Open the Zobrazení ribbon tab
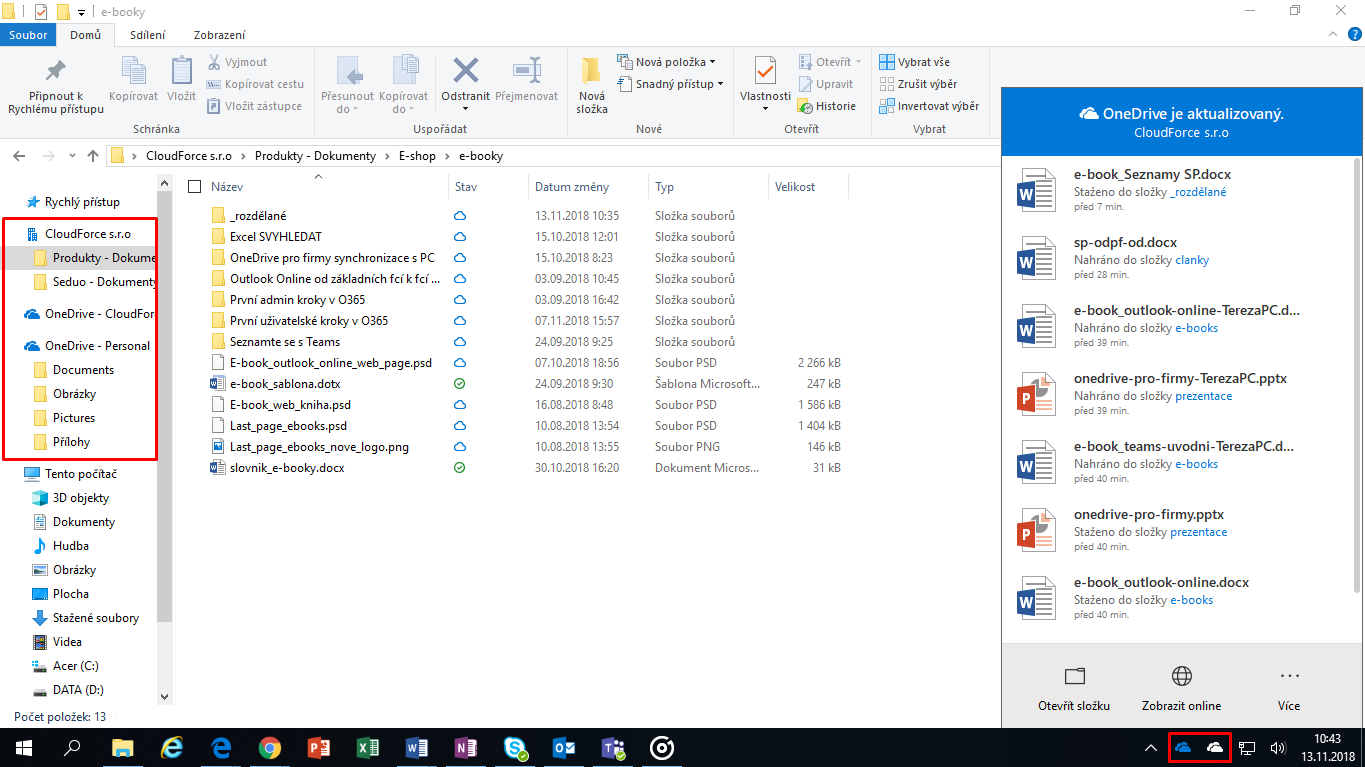The width and height of the screenshot is (1365, 767). 220,35
